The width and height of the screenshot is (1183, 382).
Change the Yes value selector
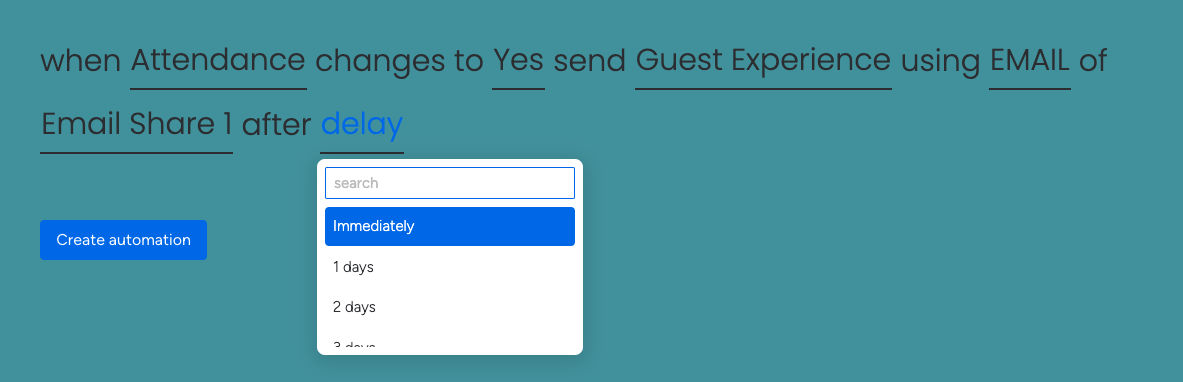point(518,60)
